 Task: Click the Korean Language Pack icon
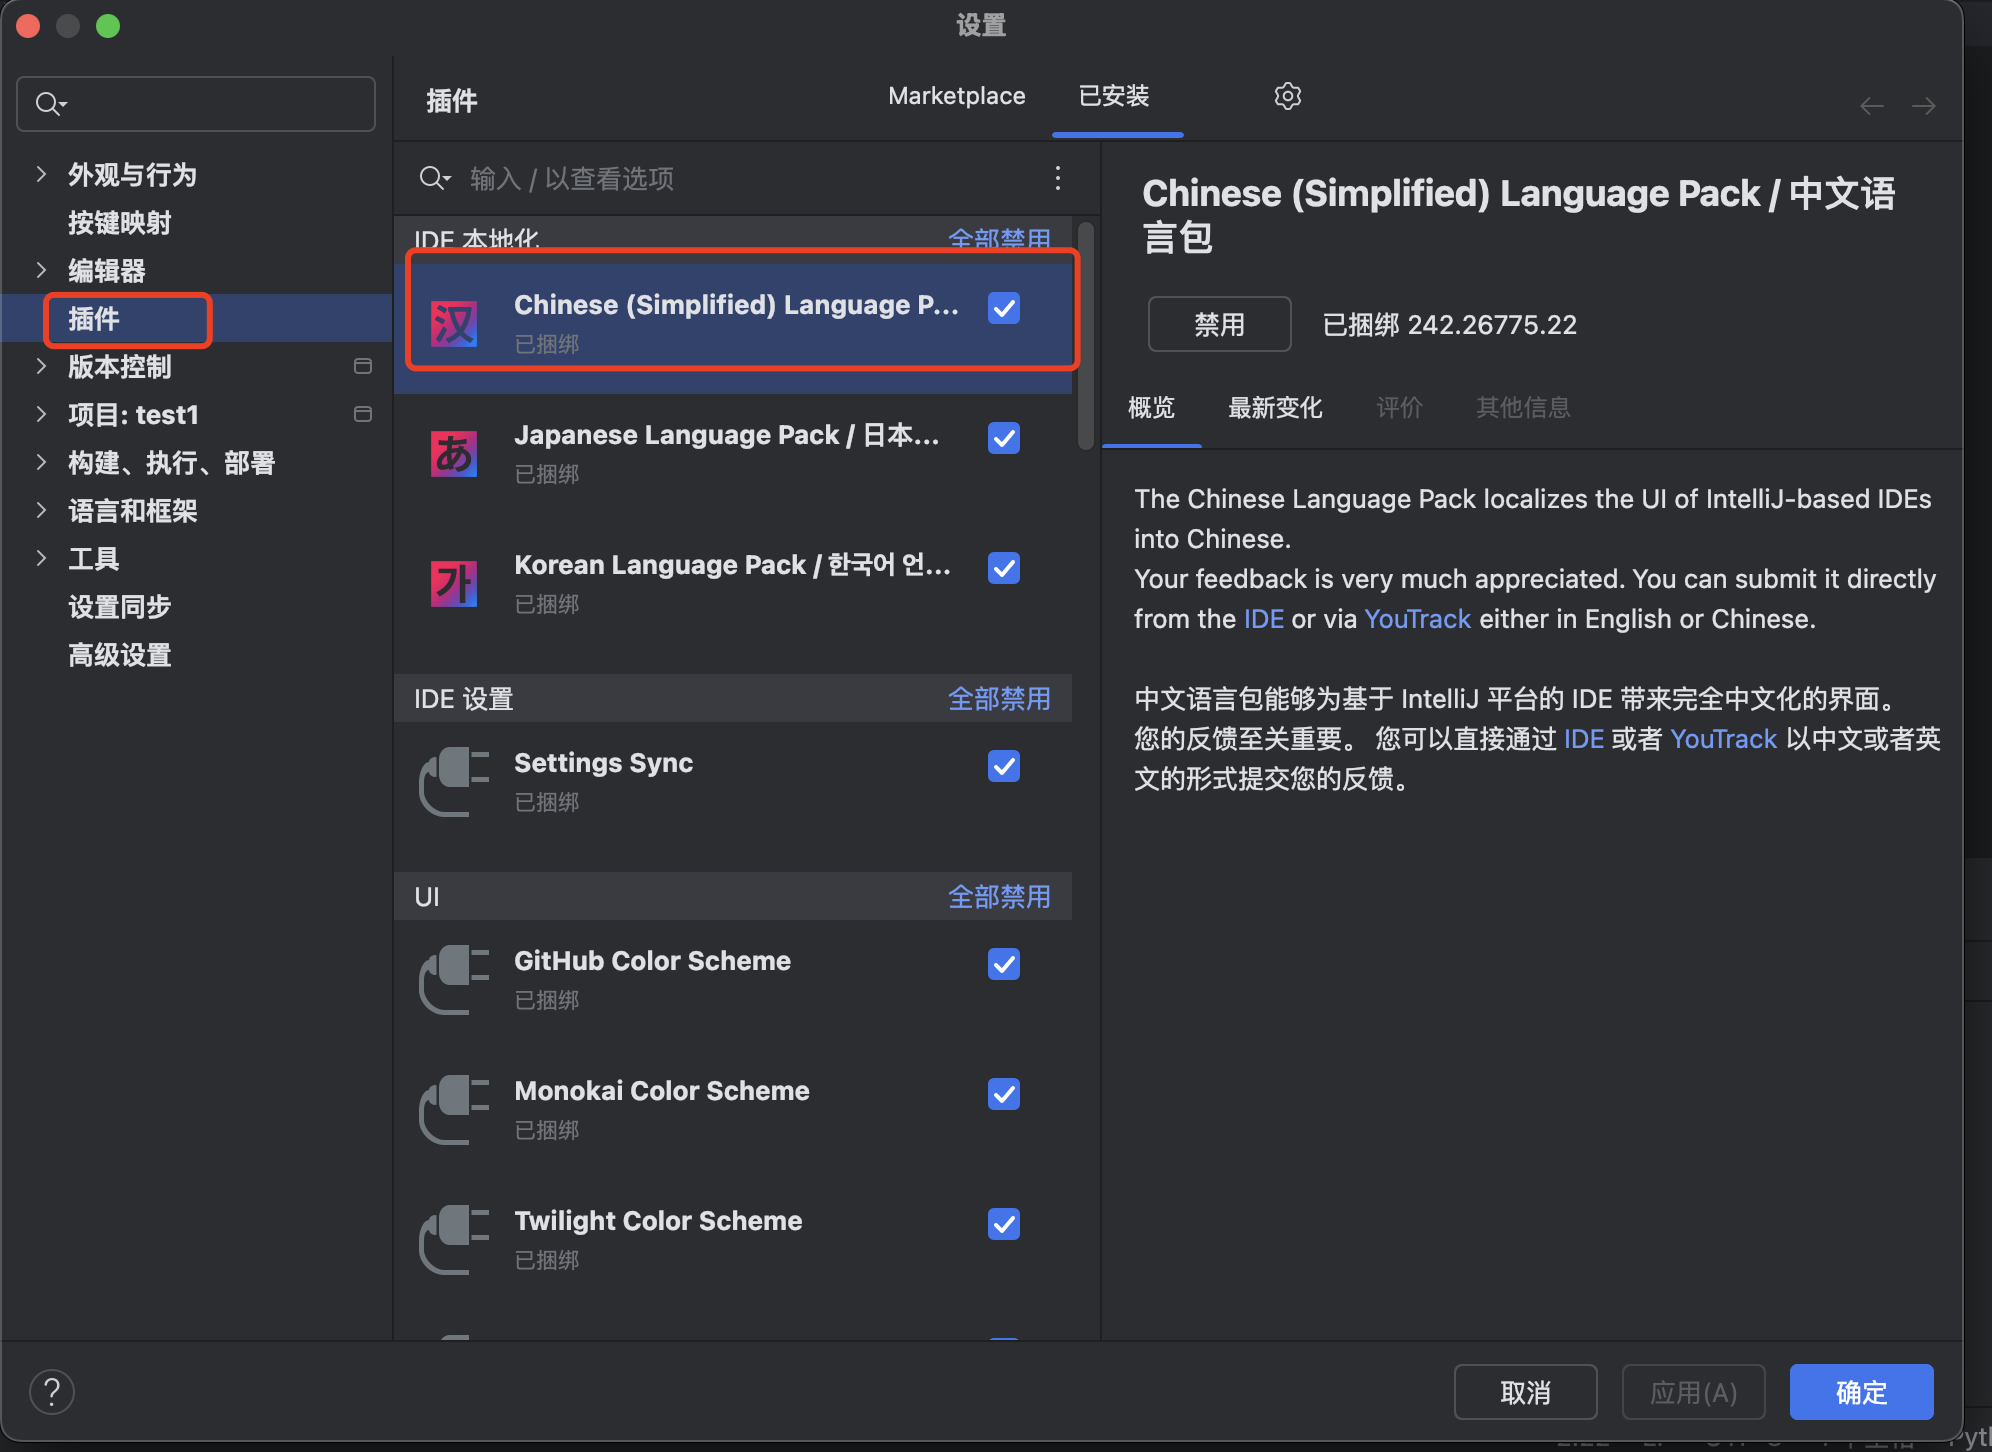[453, 583]
